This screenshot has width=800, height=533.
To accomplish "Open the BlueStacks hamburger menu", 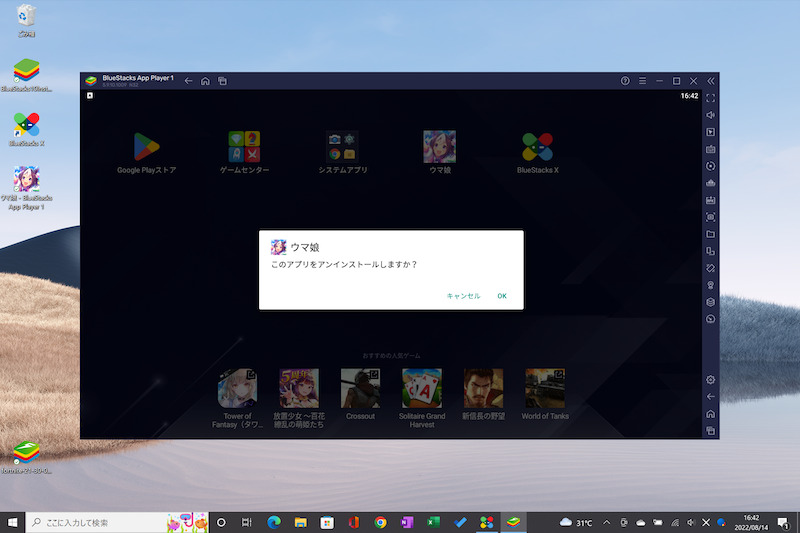I will coord(642,80).
